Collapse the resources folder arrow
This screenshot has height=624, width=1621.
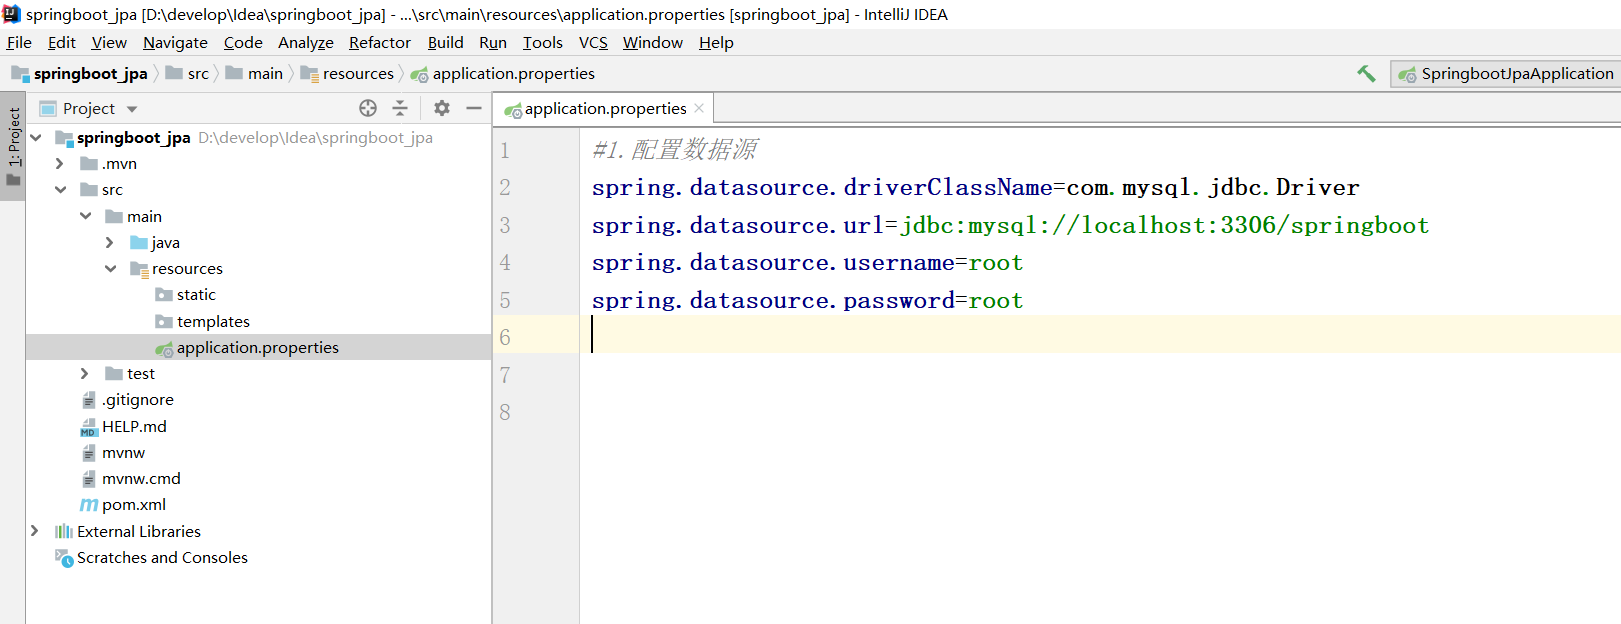coord(110,269)
